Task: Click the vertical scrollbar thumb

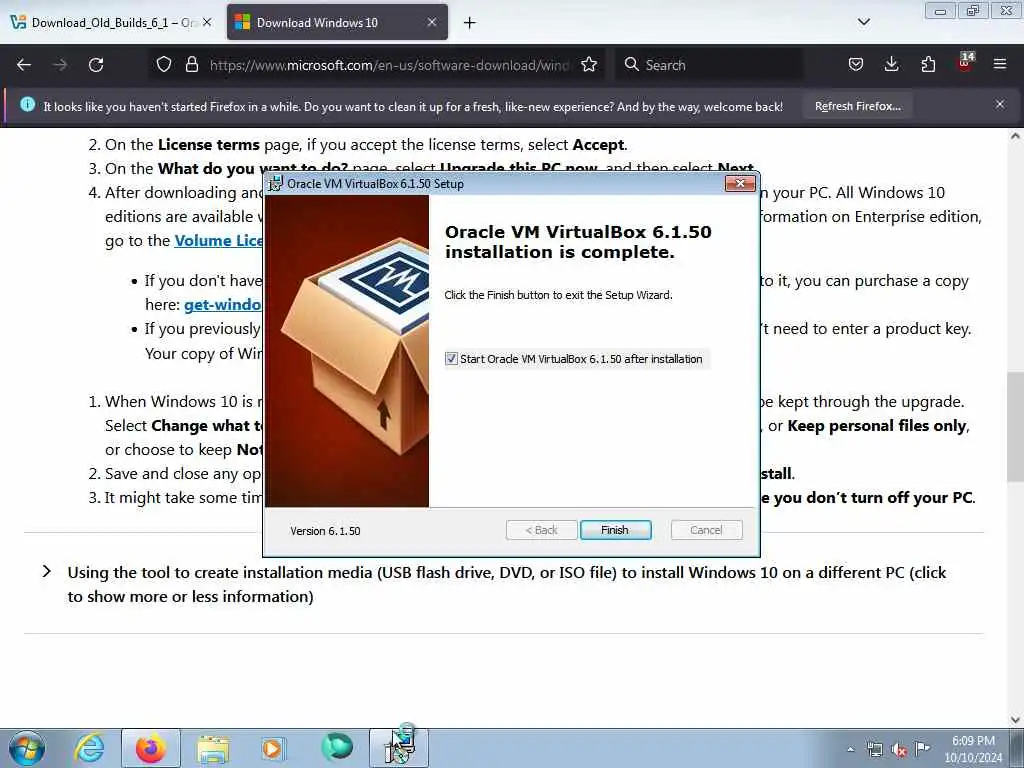Action: click(x=1016, y=428)
